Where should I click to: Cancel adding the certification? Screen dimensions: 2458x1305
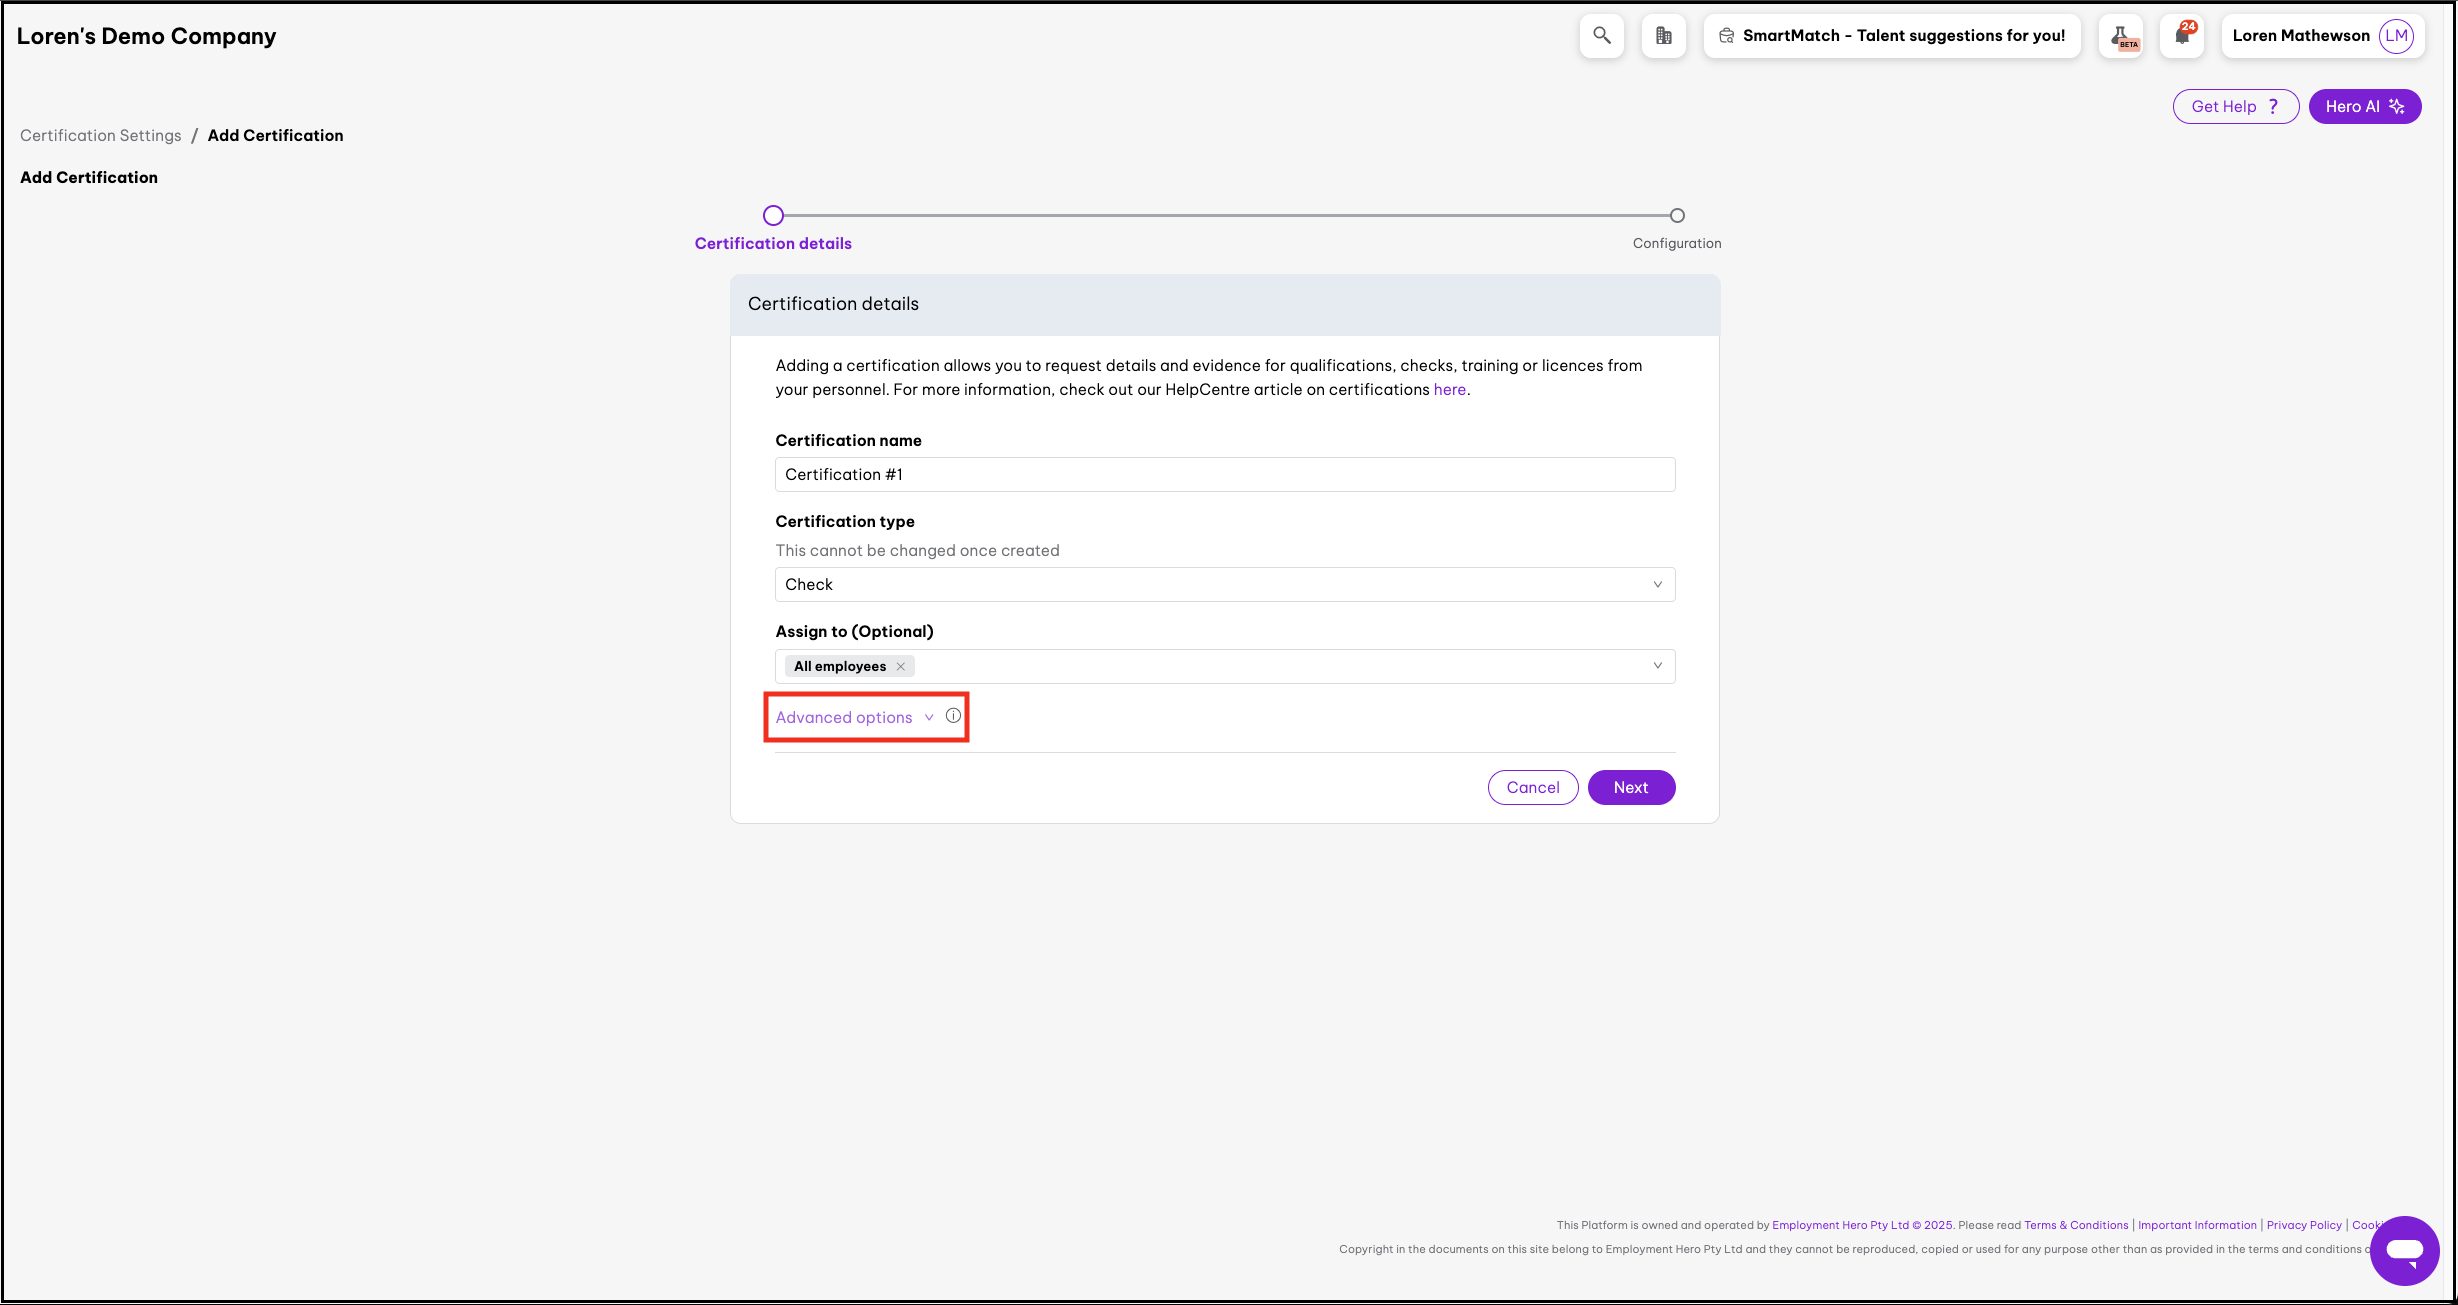[x=1532, y=788]
